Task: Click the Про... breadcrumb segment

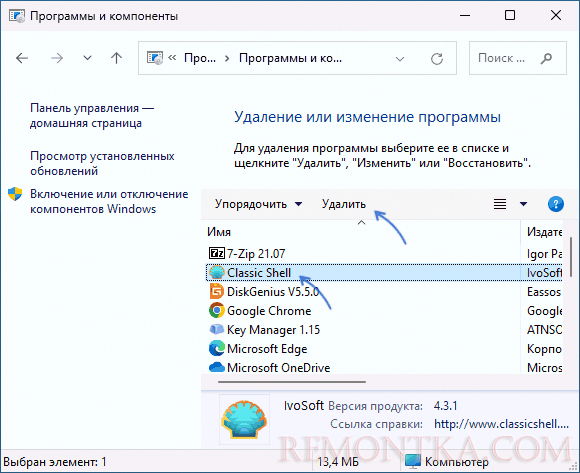Action: pos(200,58)
